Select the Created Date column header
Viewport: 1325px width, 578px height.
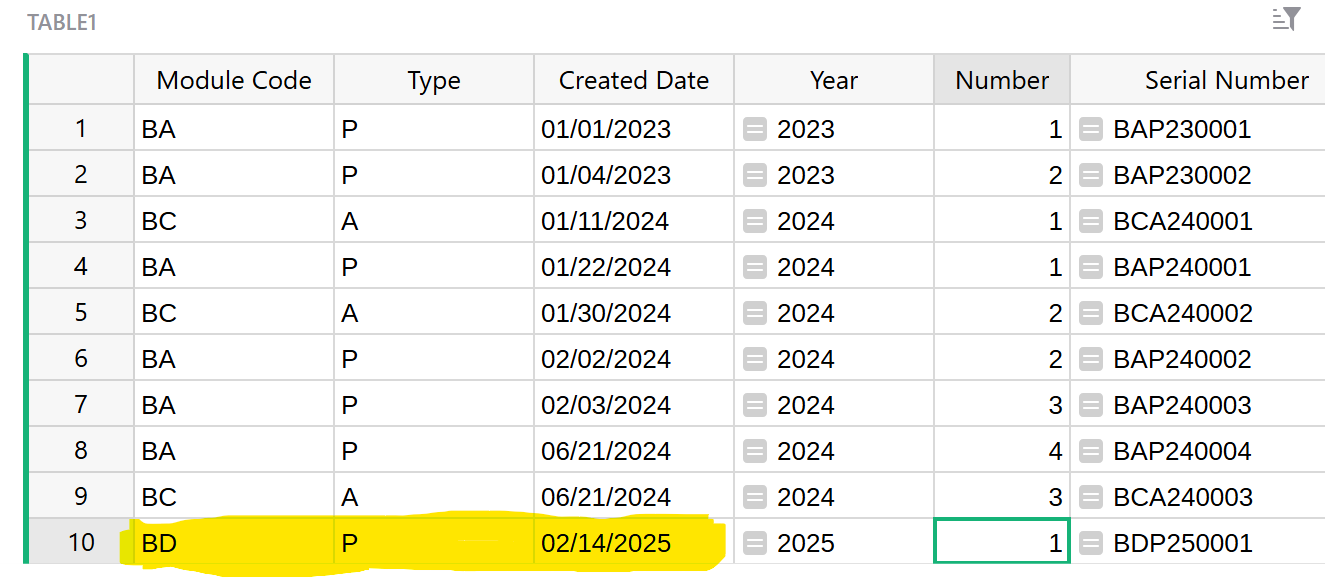(x=634, y=80)
